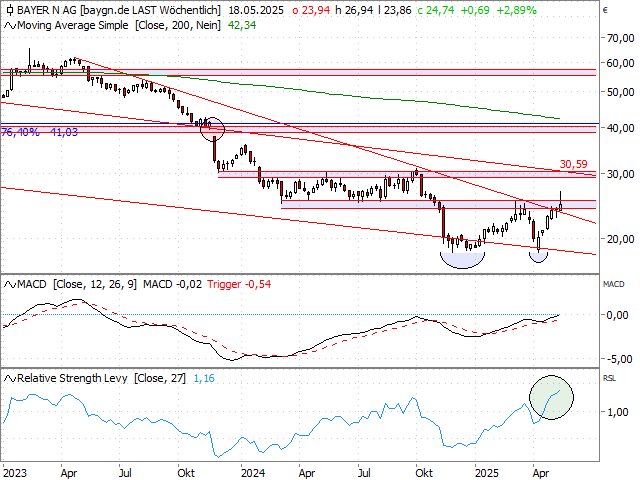Image resolution: width=640 pixels, height=480 pixels.
Task: Click the wave icon before Relative Strength Levy
Action: 10,379
